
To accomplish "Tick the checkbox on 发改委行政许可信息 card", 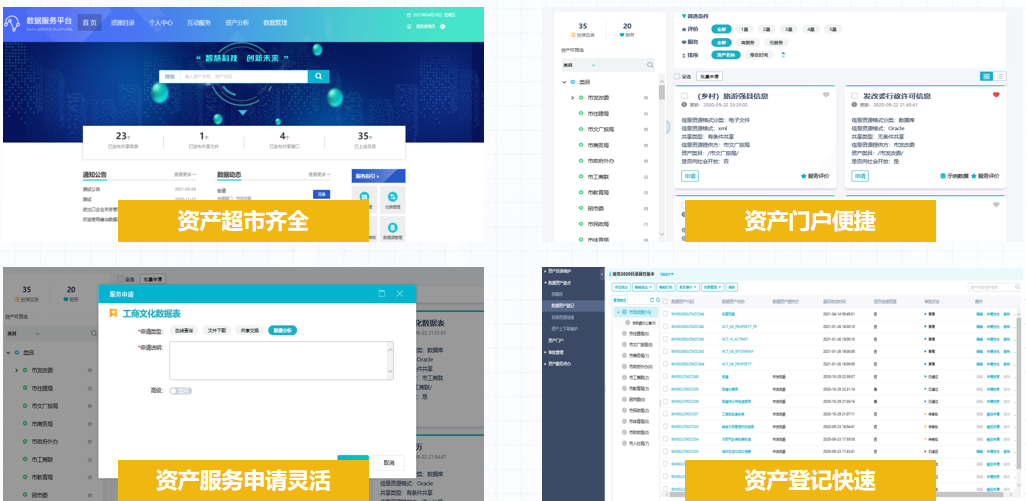I will point(853,96).
